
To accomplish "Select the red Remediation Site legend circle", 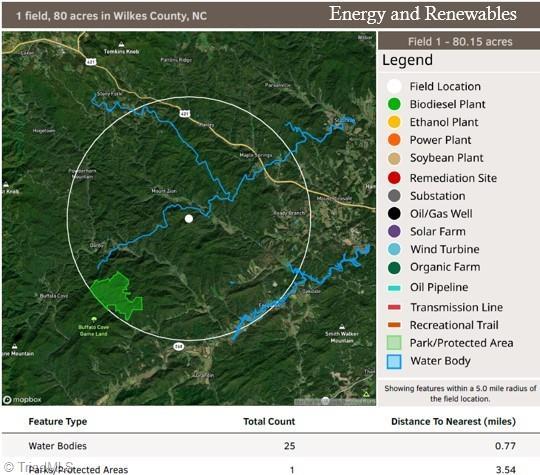I will (x=394, y=178).
